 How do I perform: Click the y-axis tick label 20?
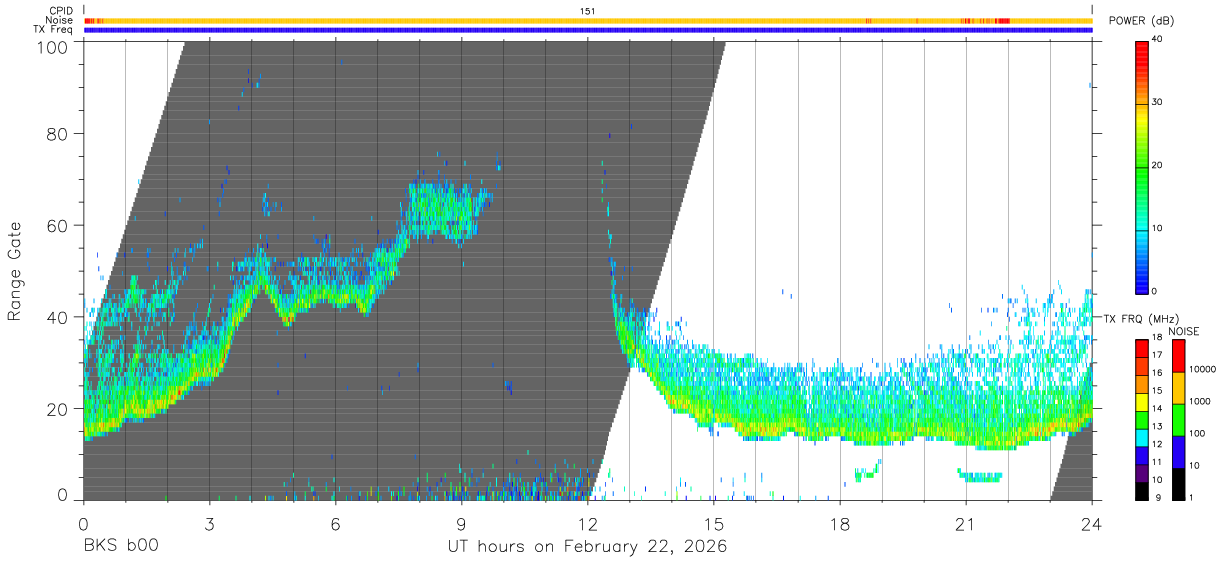60,409
